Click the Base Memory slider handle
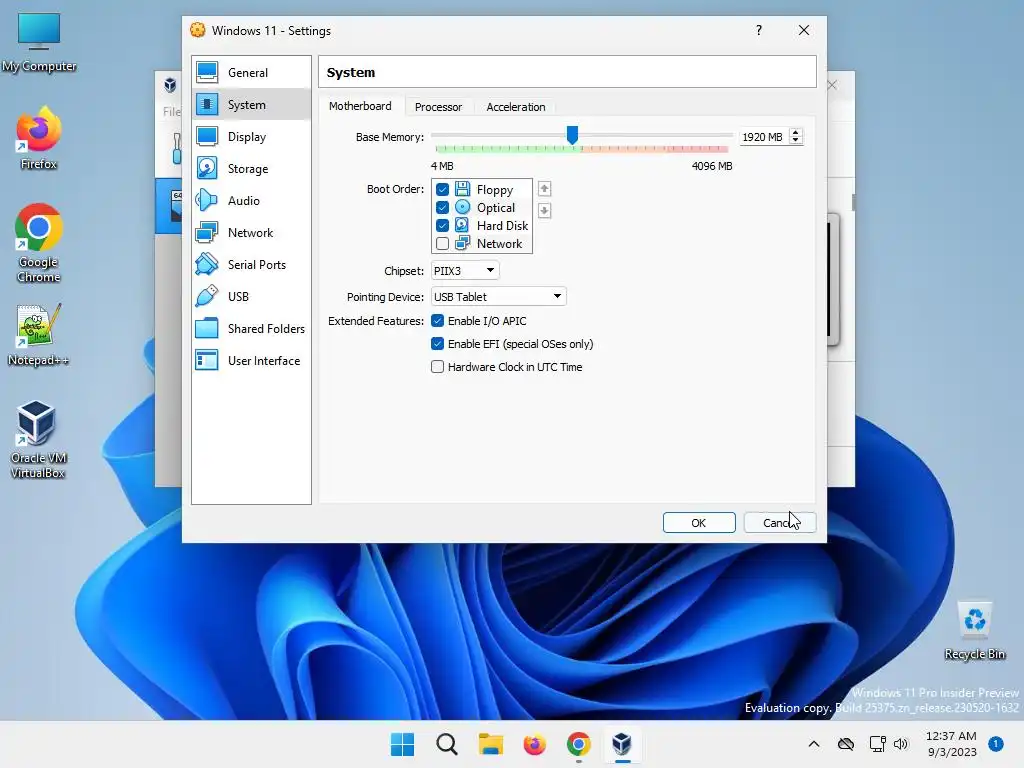Image resolution: width=1024 pixels, height=768 pixels. pyautogui.click(x=572, y=135)
